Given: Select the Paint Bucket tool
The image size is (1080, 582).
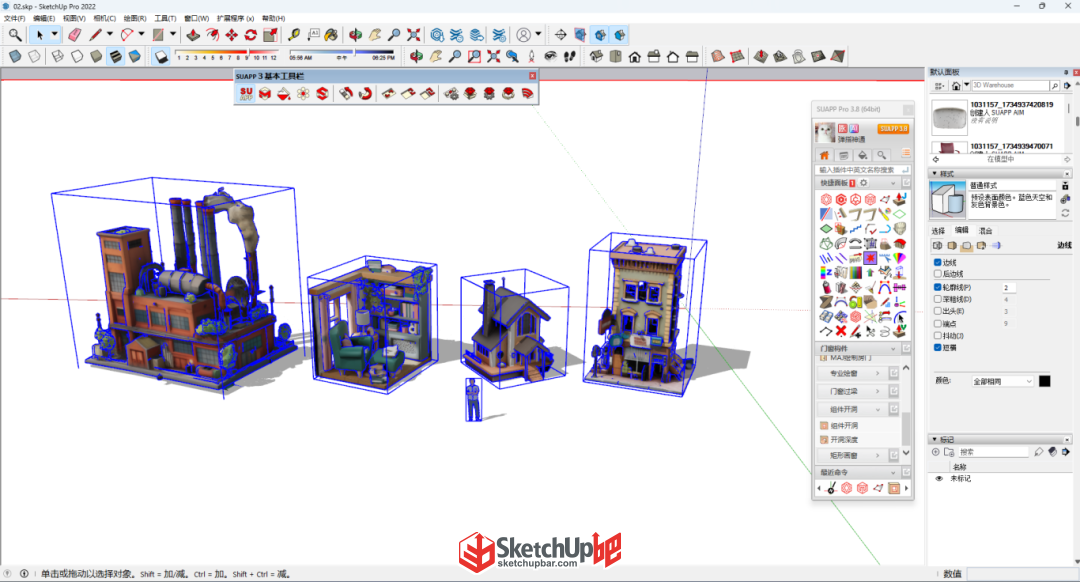Looking at the screenshot, I should coord(331,34).
